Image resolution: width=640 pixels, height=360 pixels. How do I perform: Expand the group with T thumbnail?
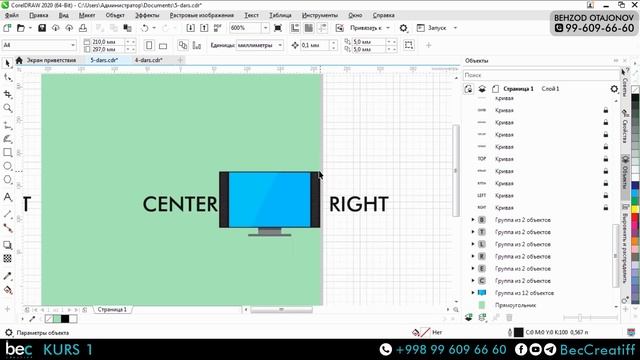(x=473, y=232)
